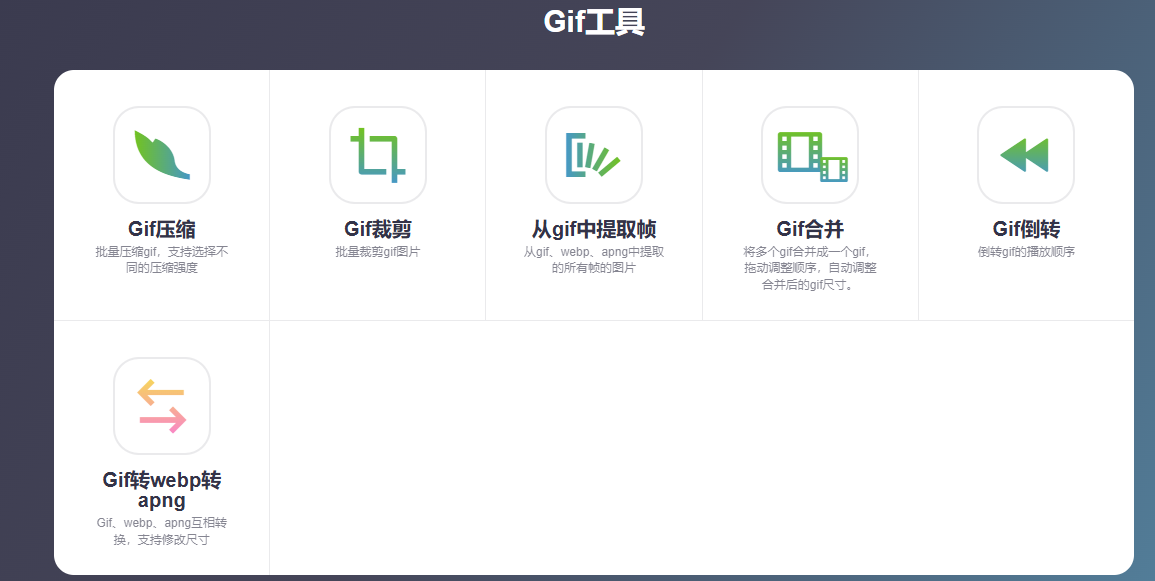Click the Gif合并 title link
Screen dimensions: 1155x581
click(x=810, y=228)
